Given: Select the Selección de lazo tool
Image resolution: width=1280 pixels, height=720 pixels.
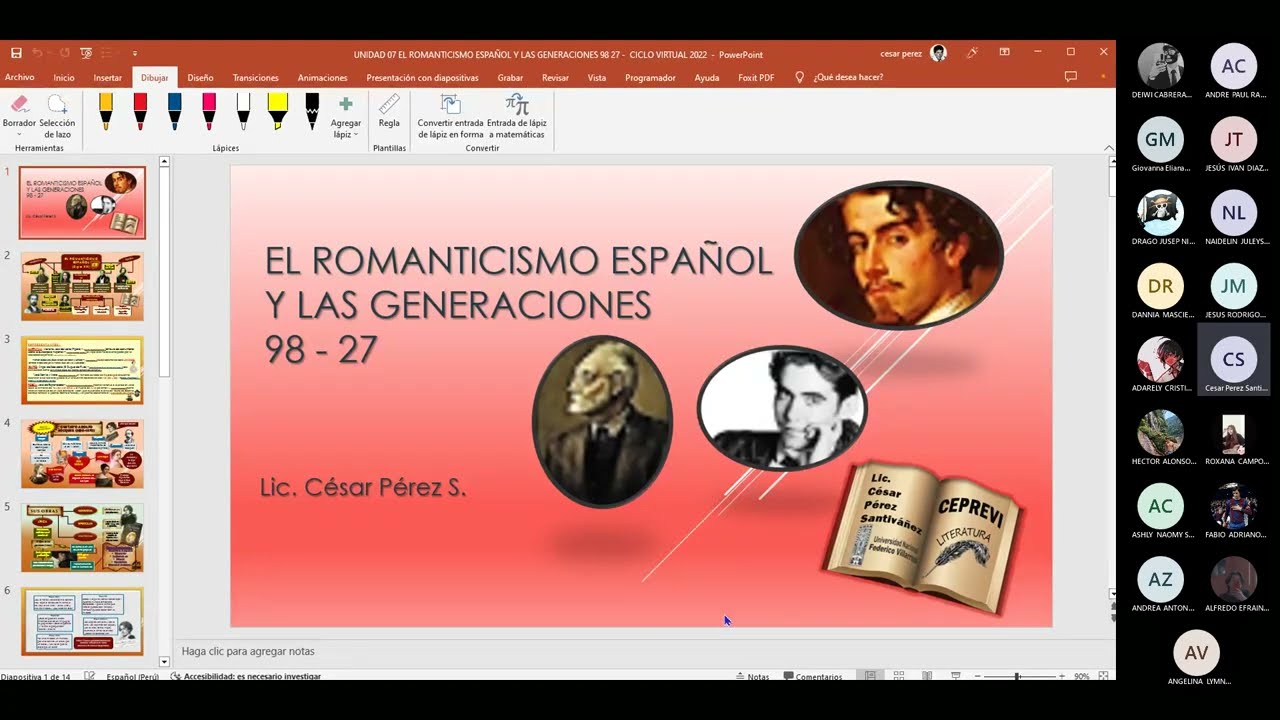Looking at the screenshot, I should [57, 115].
